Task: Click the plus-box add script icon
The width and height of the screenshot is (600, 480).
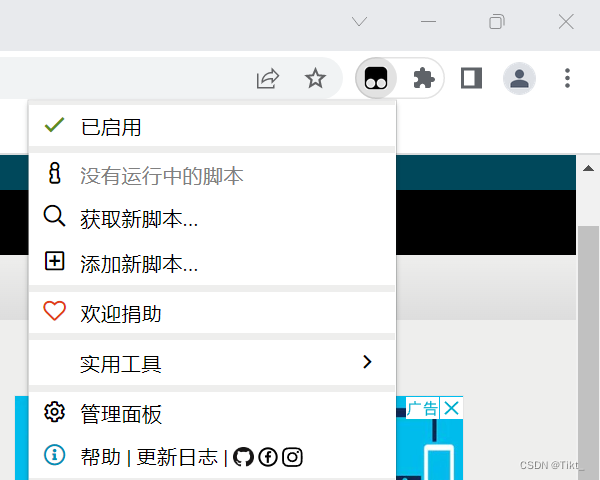Action: 54,261
